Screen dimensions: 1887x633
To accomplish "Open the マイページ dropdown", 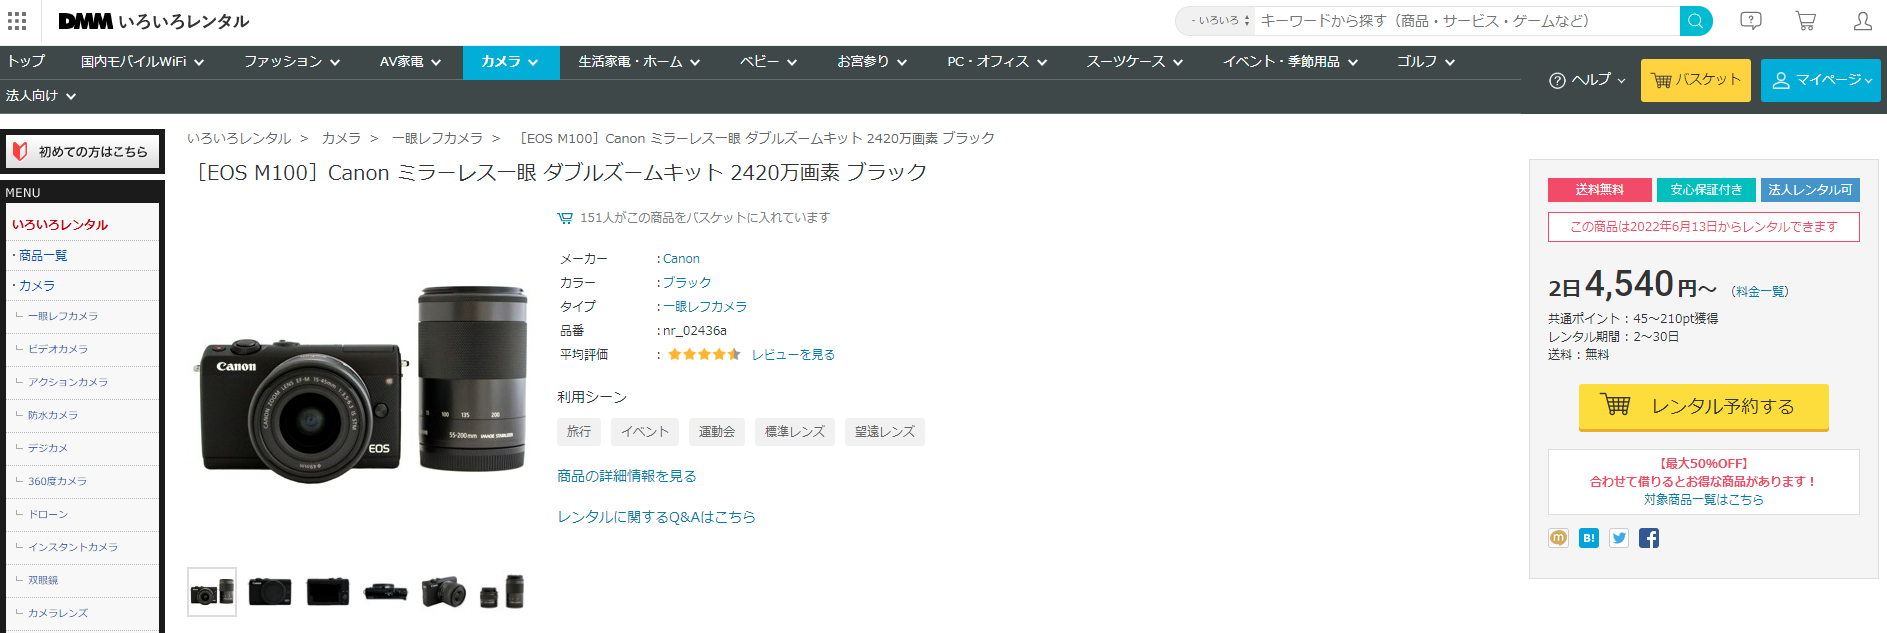I will 1821,80.
